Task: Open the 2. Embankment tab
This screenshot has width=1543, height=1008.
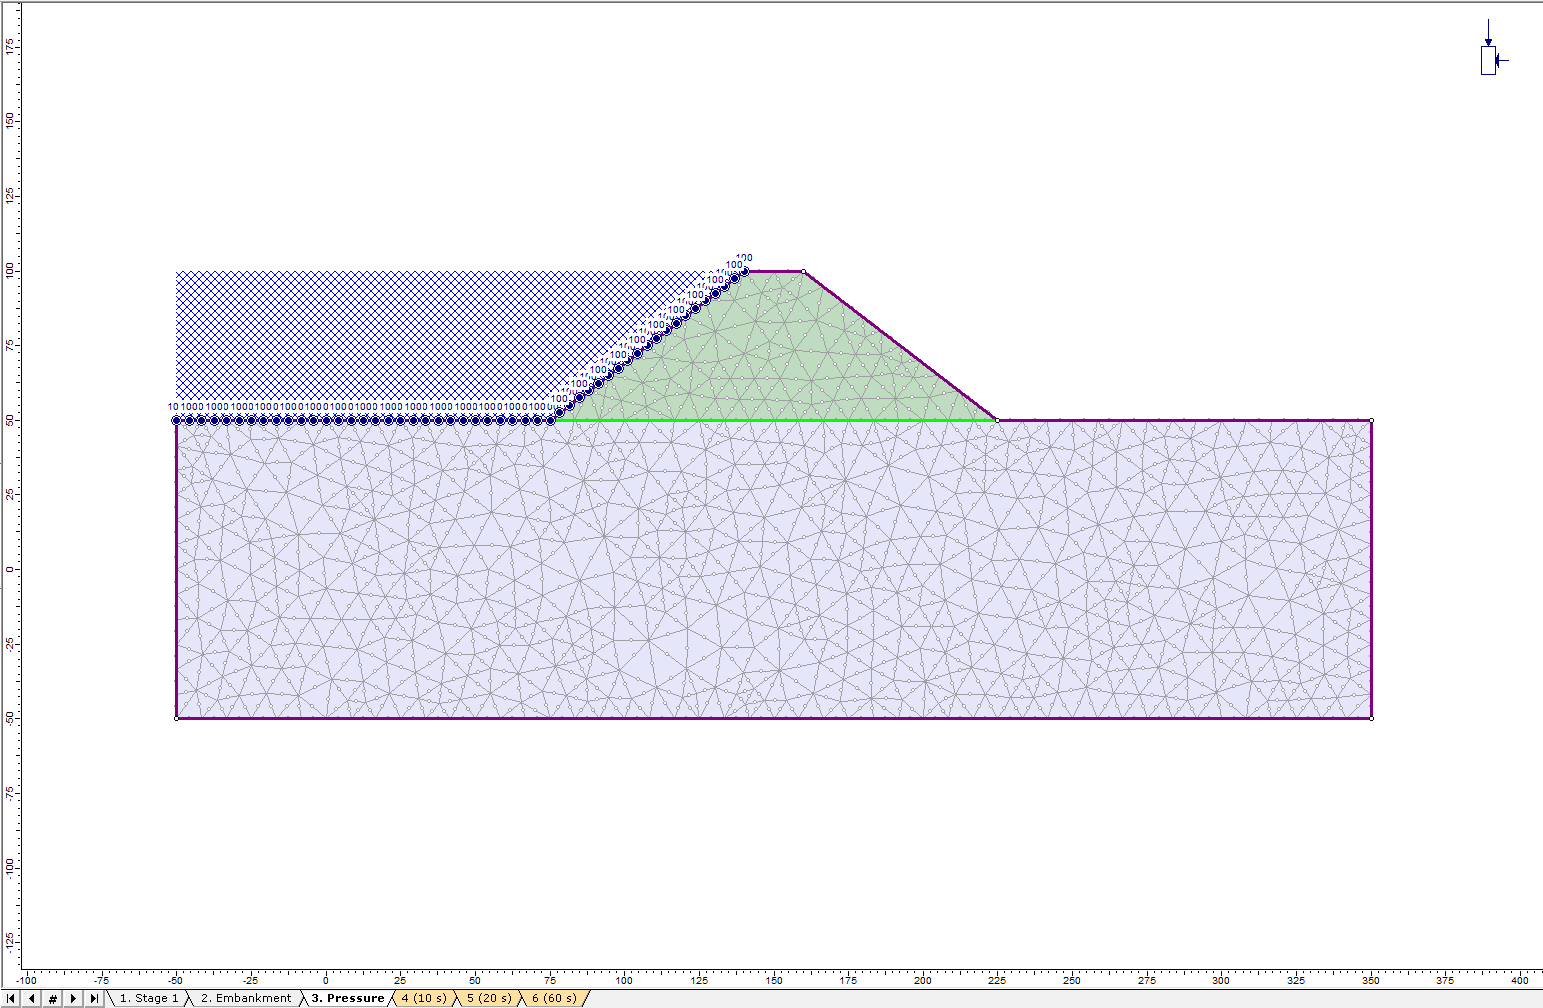Action: click(x=244, y=997)
